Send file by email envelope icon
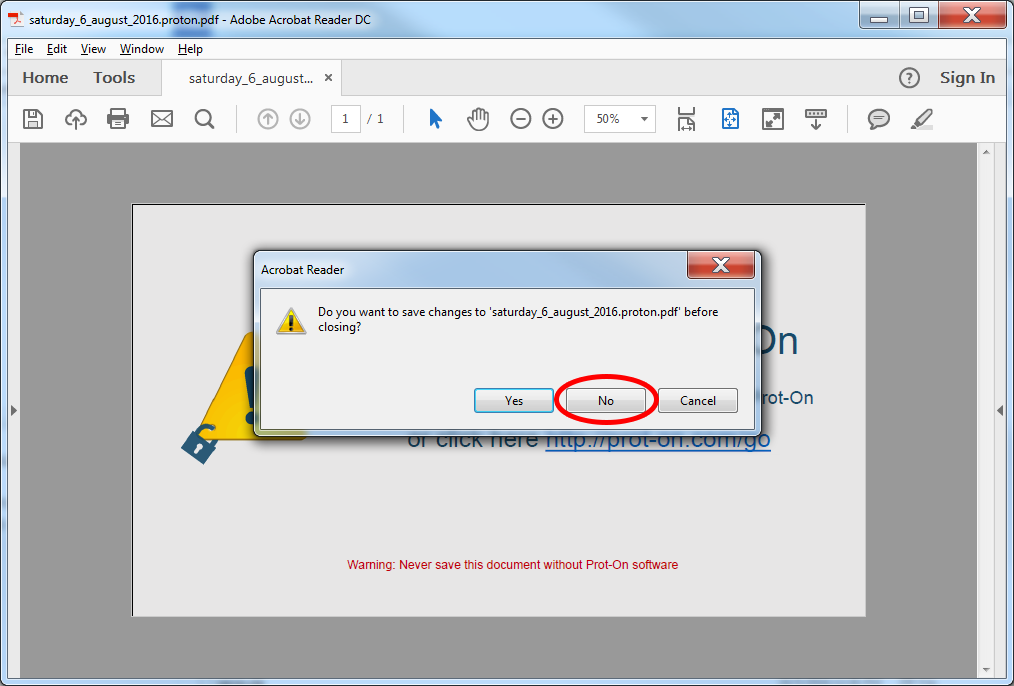Image resolution: width=1014 pixels, height=686 pixels. (x=162, y=119)
